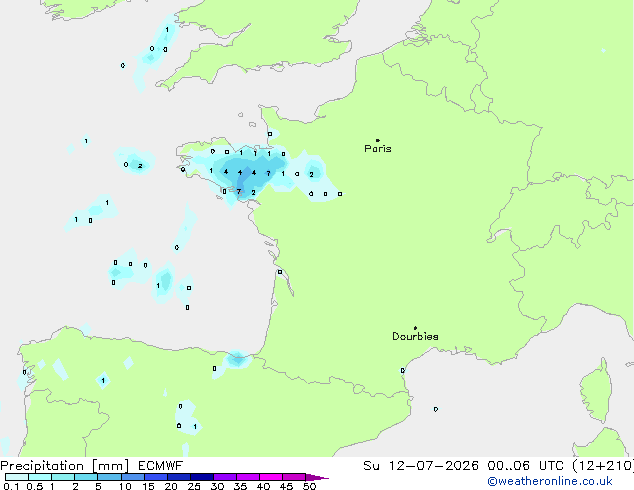This screenshot has width=634, height=490.
Task: Select the 30–35 mm purple legend swatch
Action: [x=224, y=477]
